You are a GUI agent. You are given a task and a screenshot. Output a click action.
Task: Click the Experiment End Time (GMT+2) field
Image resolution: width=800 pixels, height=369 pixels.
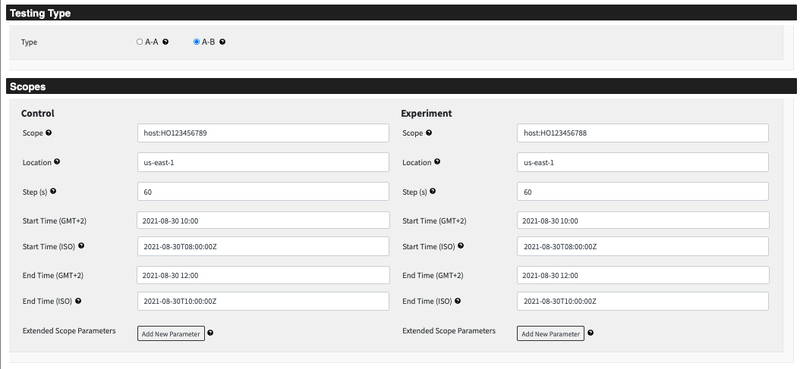click(x=643, y=275)
